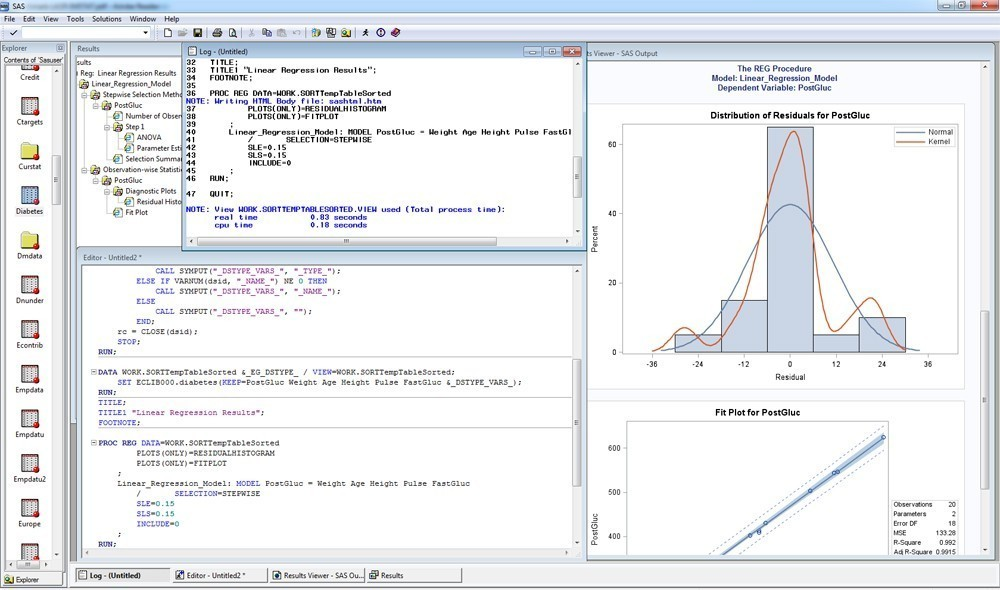Select the Empdata table in Explorer
This screenshot has width=1000, height=590.
tap(29, 379)
